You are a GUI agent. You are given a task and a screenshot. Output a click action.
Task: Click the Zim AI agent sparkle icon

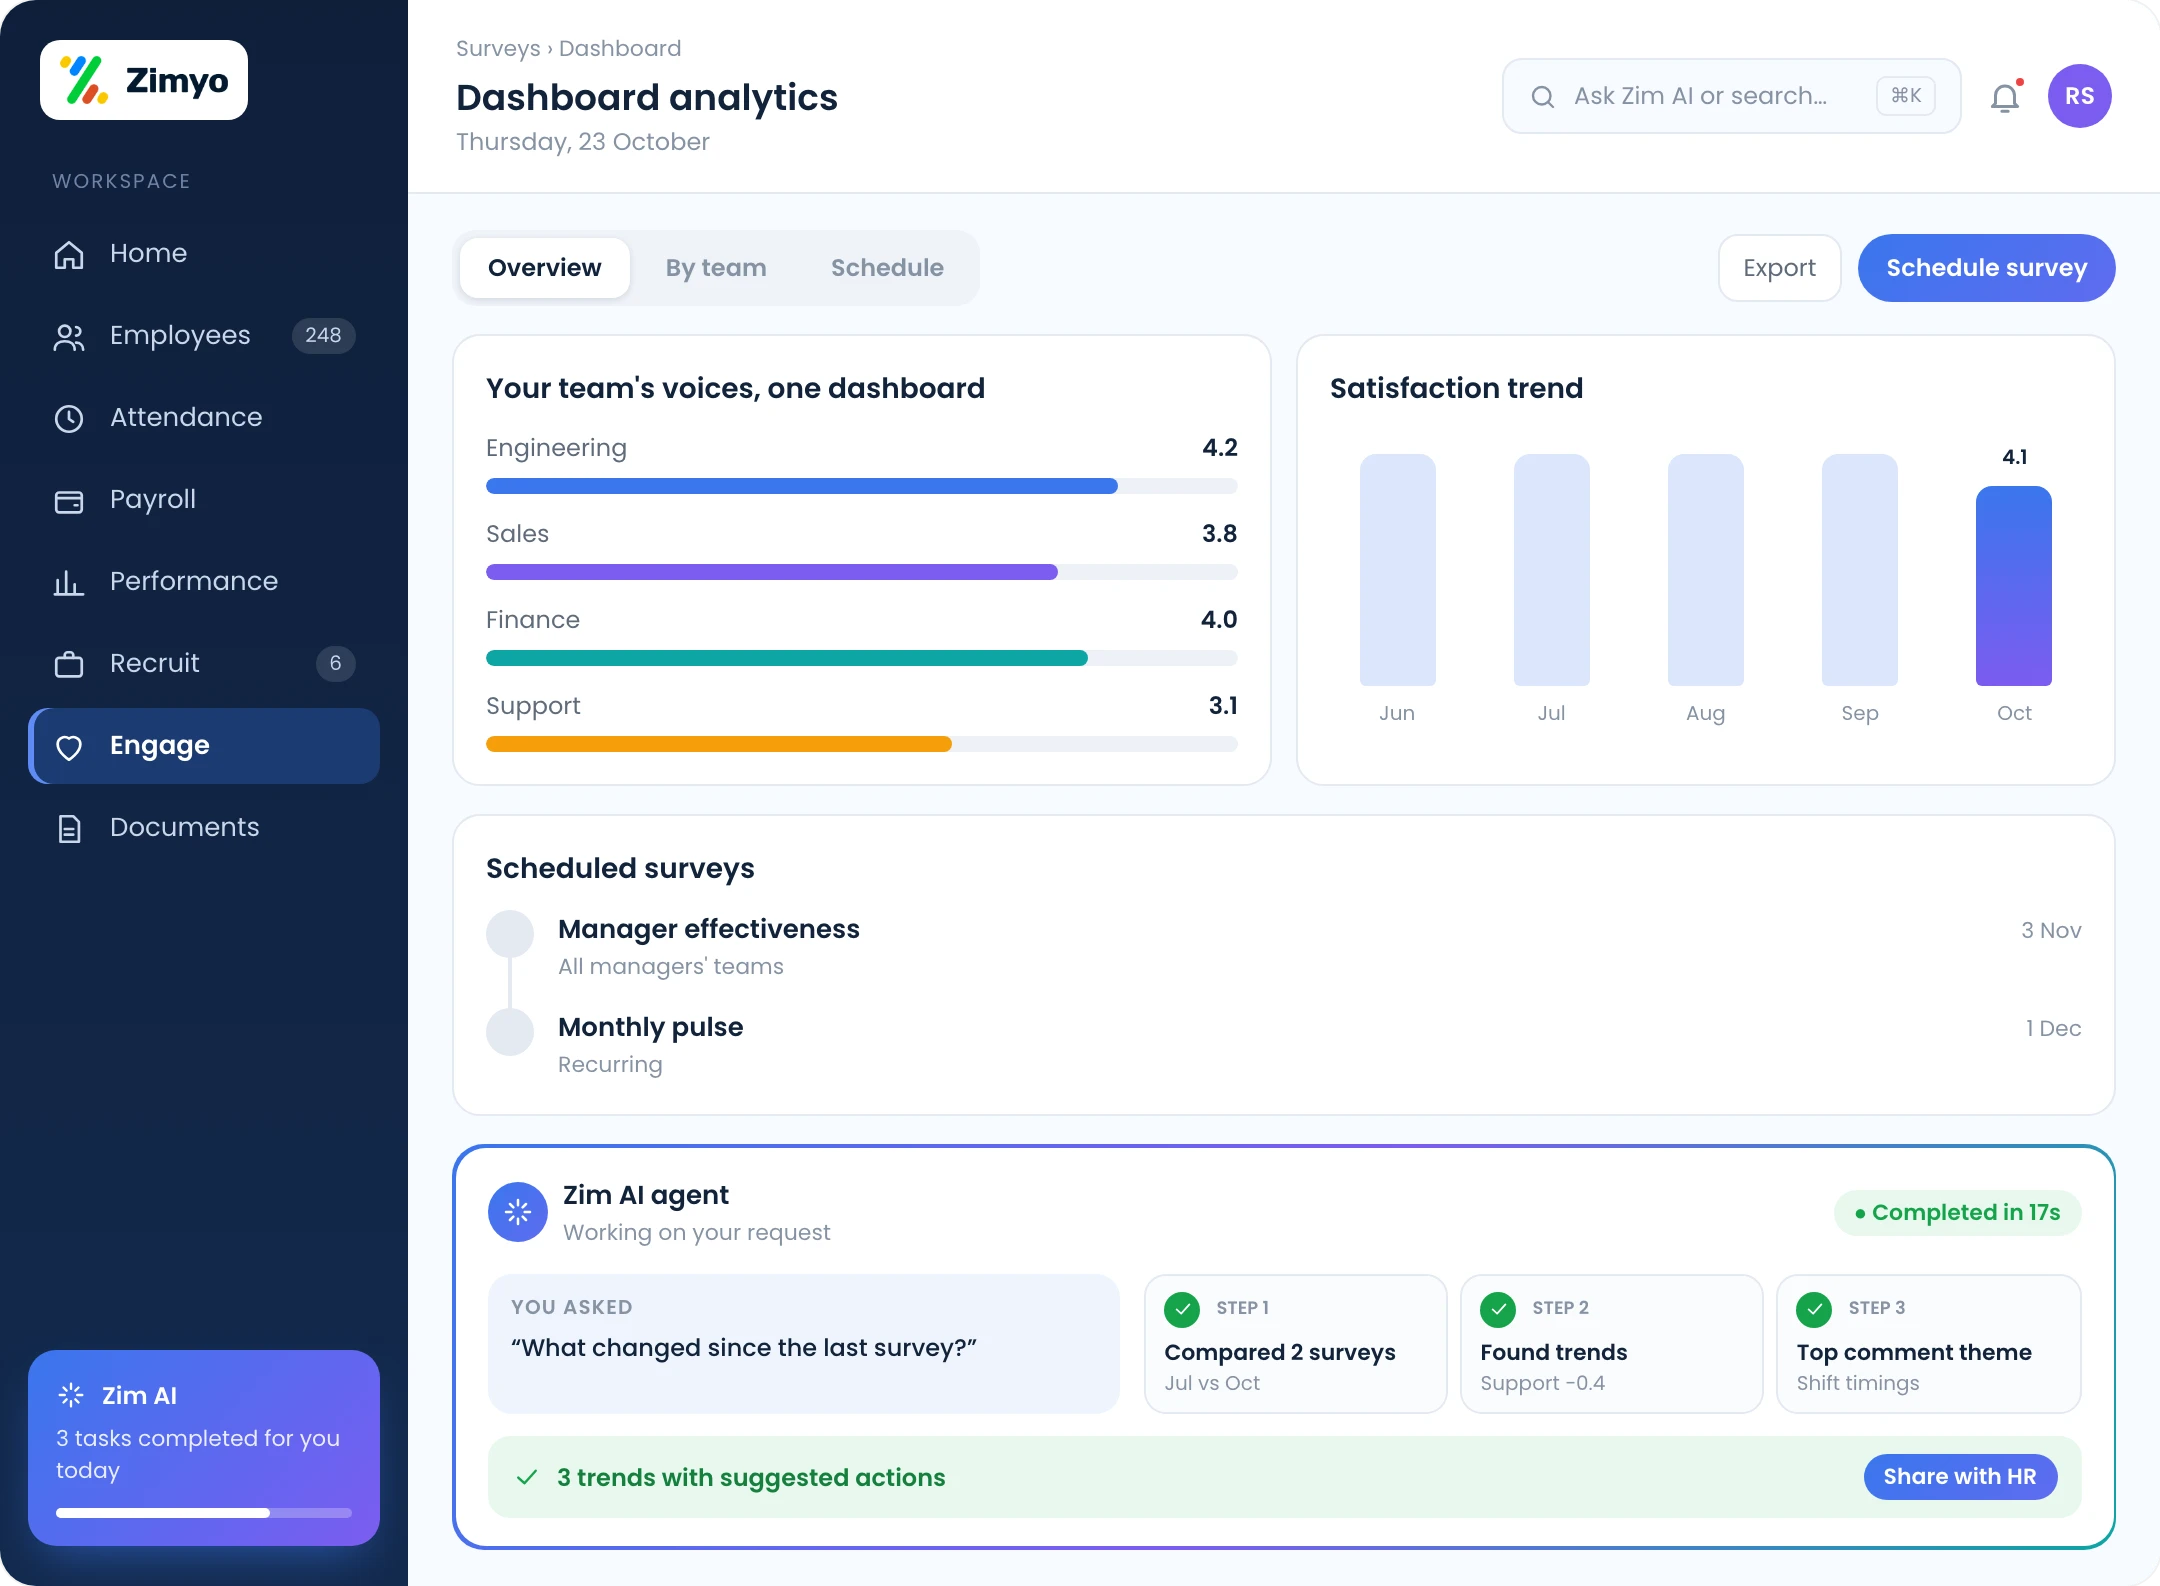518,1212
